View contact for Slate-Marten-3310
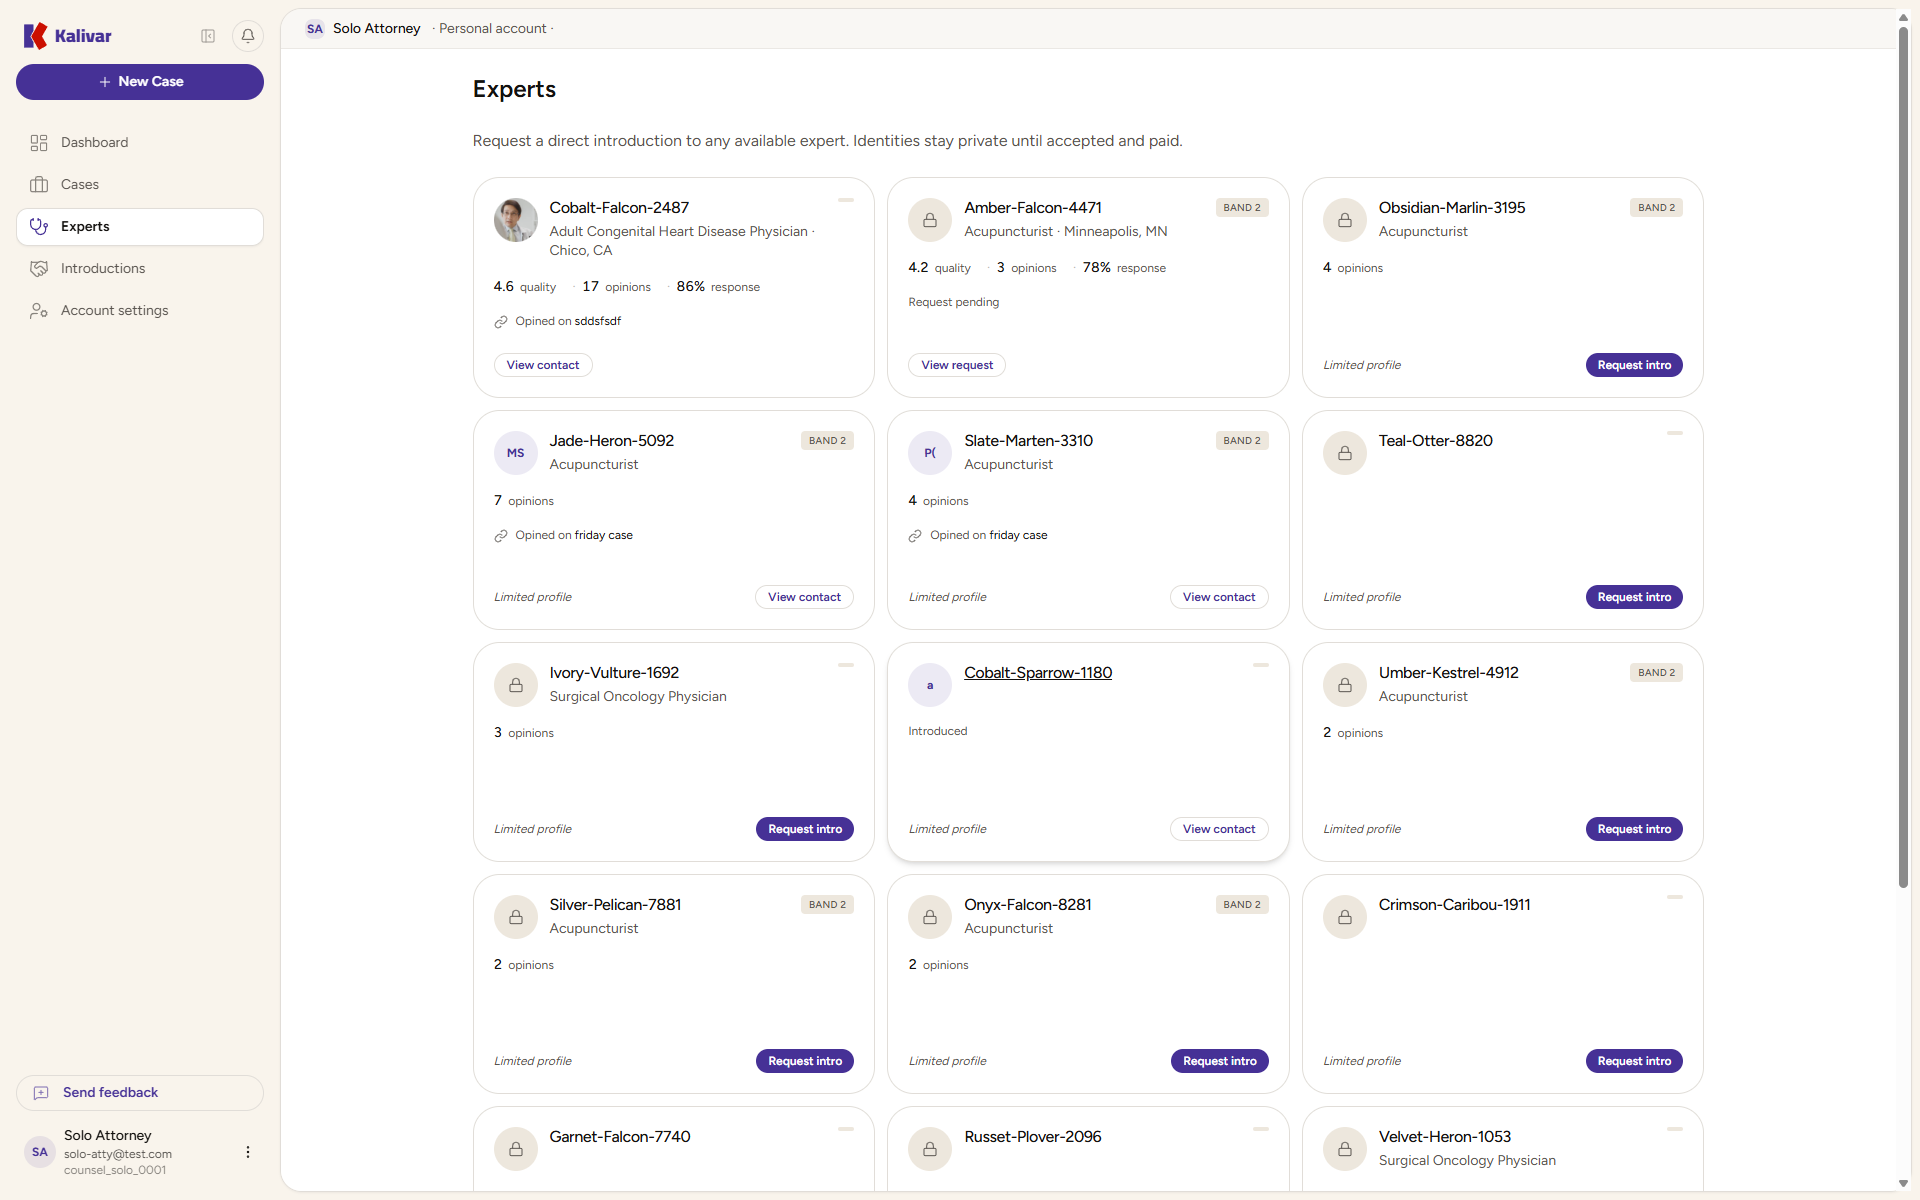The width and height of the screenshot is (1920, 1200). [x=1219, y=597]
